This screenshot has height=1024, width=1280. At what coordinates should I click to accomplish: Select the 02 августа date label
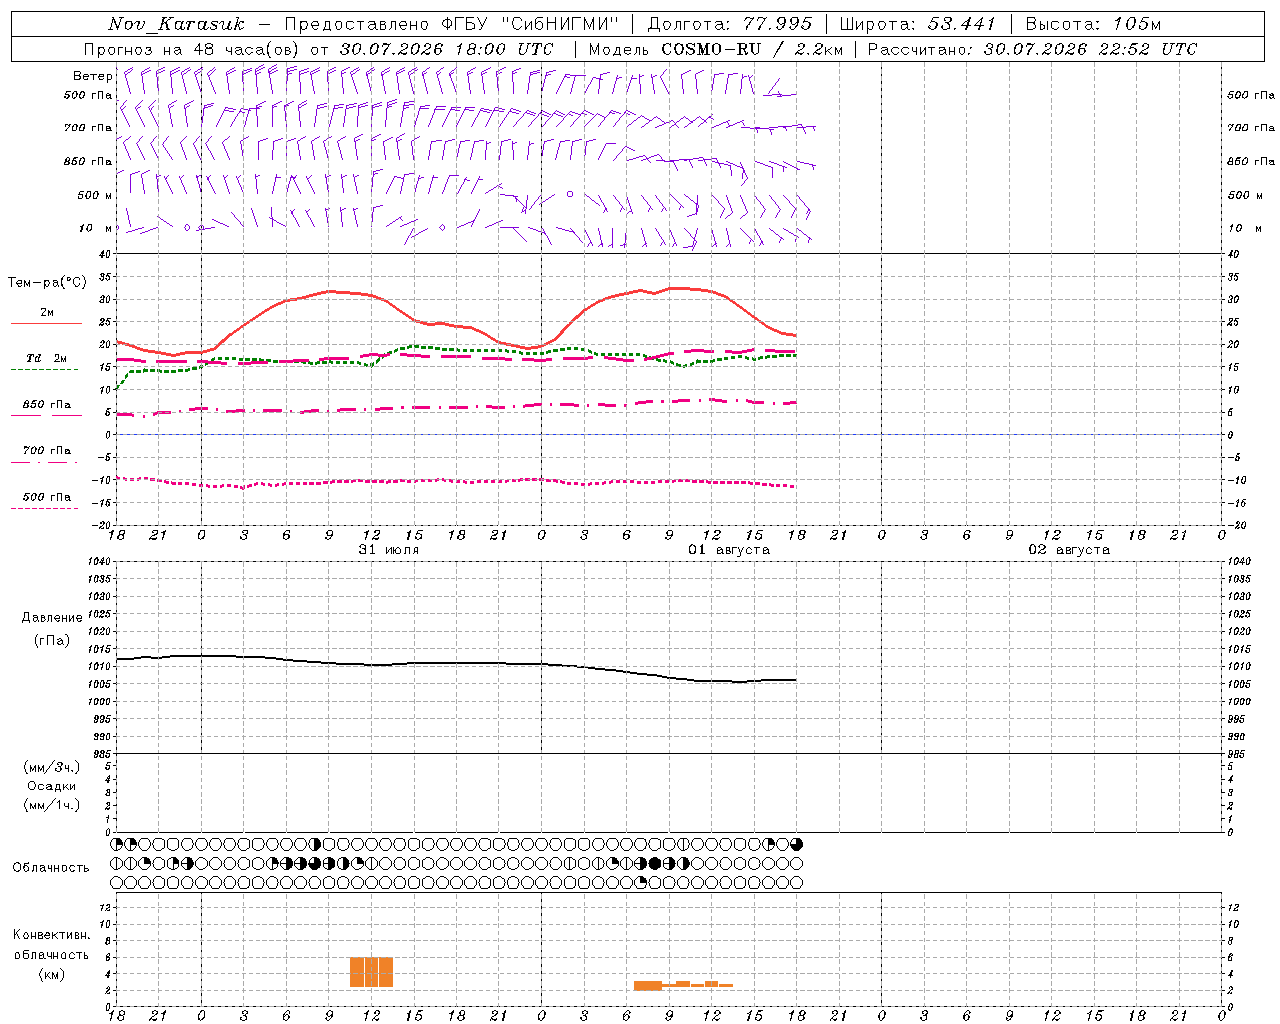pyautogui.click(x=1069, y=550)
